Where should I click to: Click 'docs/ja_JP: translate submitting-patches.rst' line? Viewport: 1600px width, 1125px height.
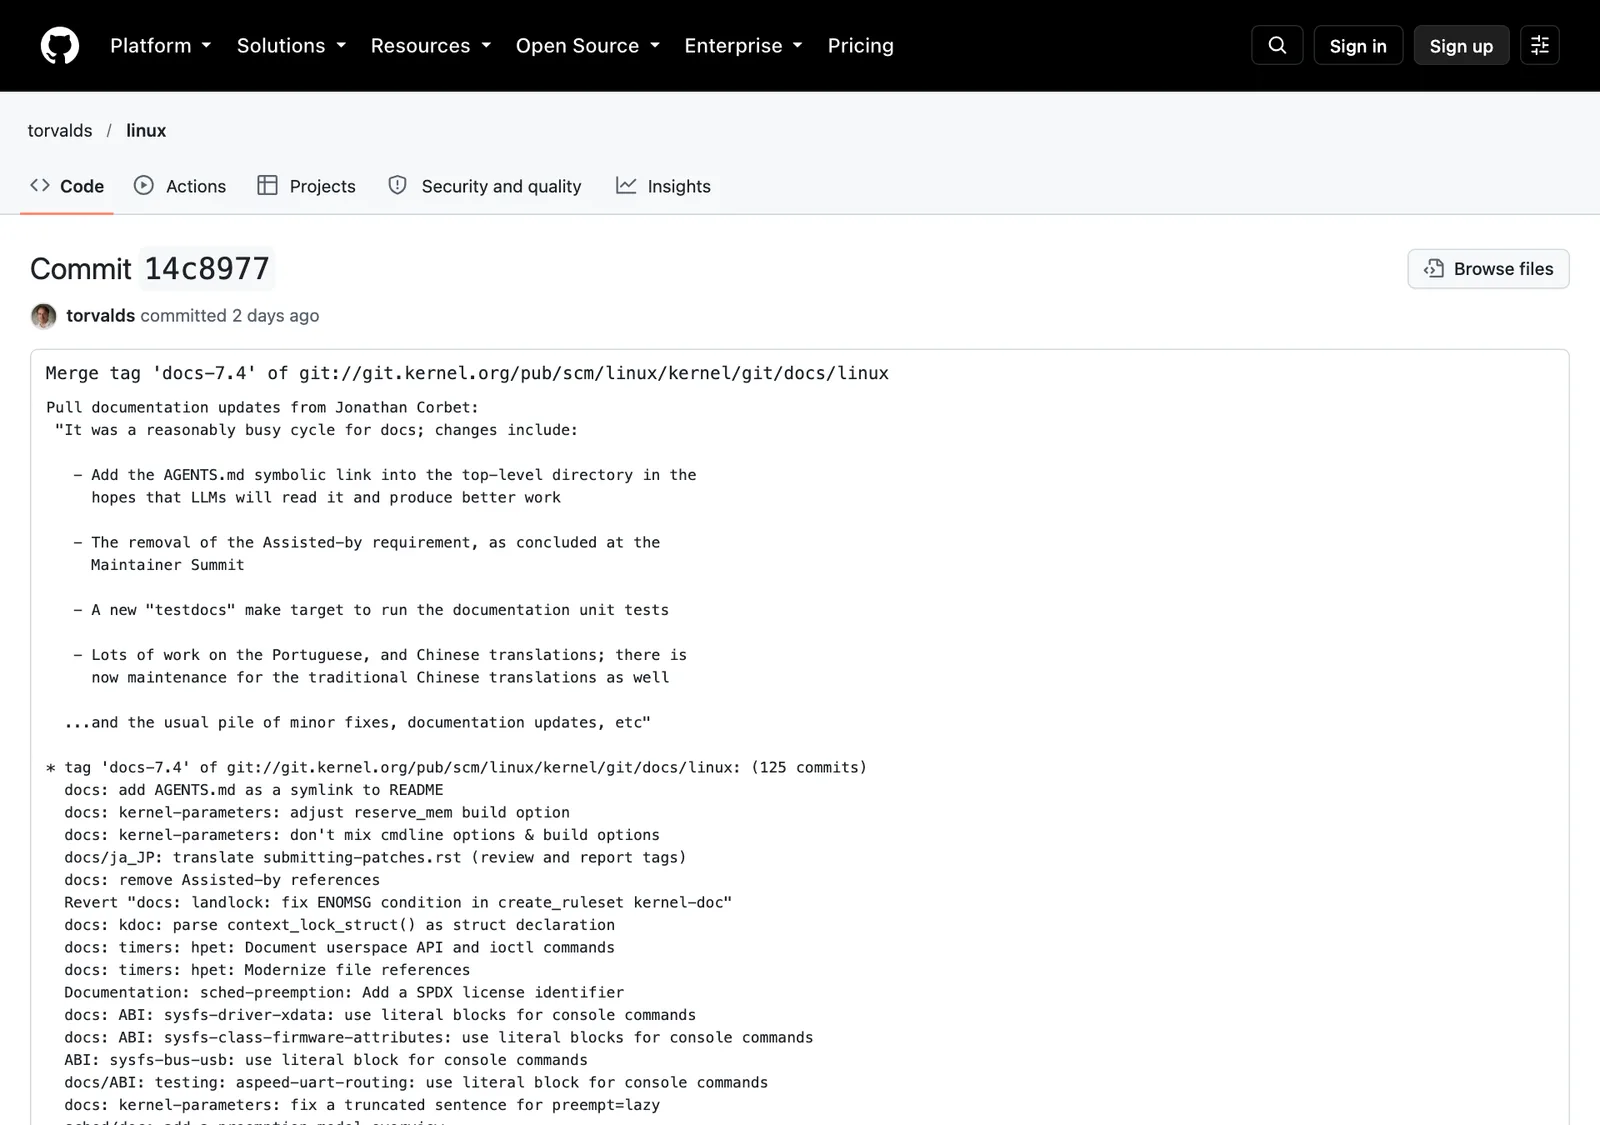[375, 858]
